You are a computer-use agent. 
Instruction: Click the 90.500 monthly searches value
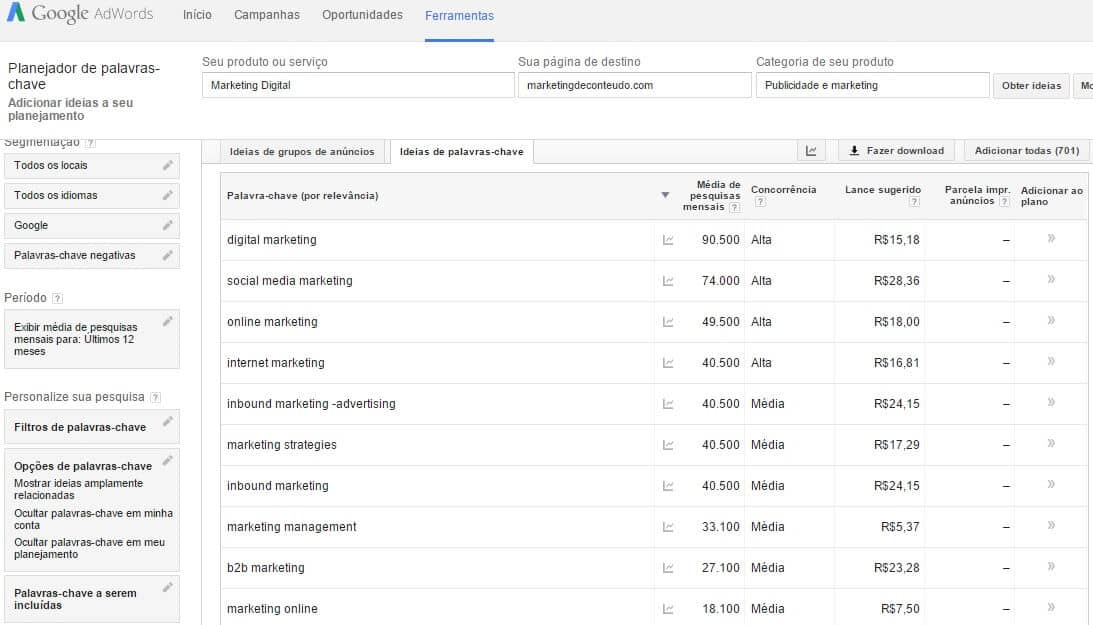pyautogui.click(x=720, y=240)
